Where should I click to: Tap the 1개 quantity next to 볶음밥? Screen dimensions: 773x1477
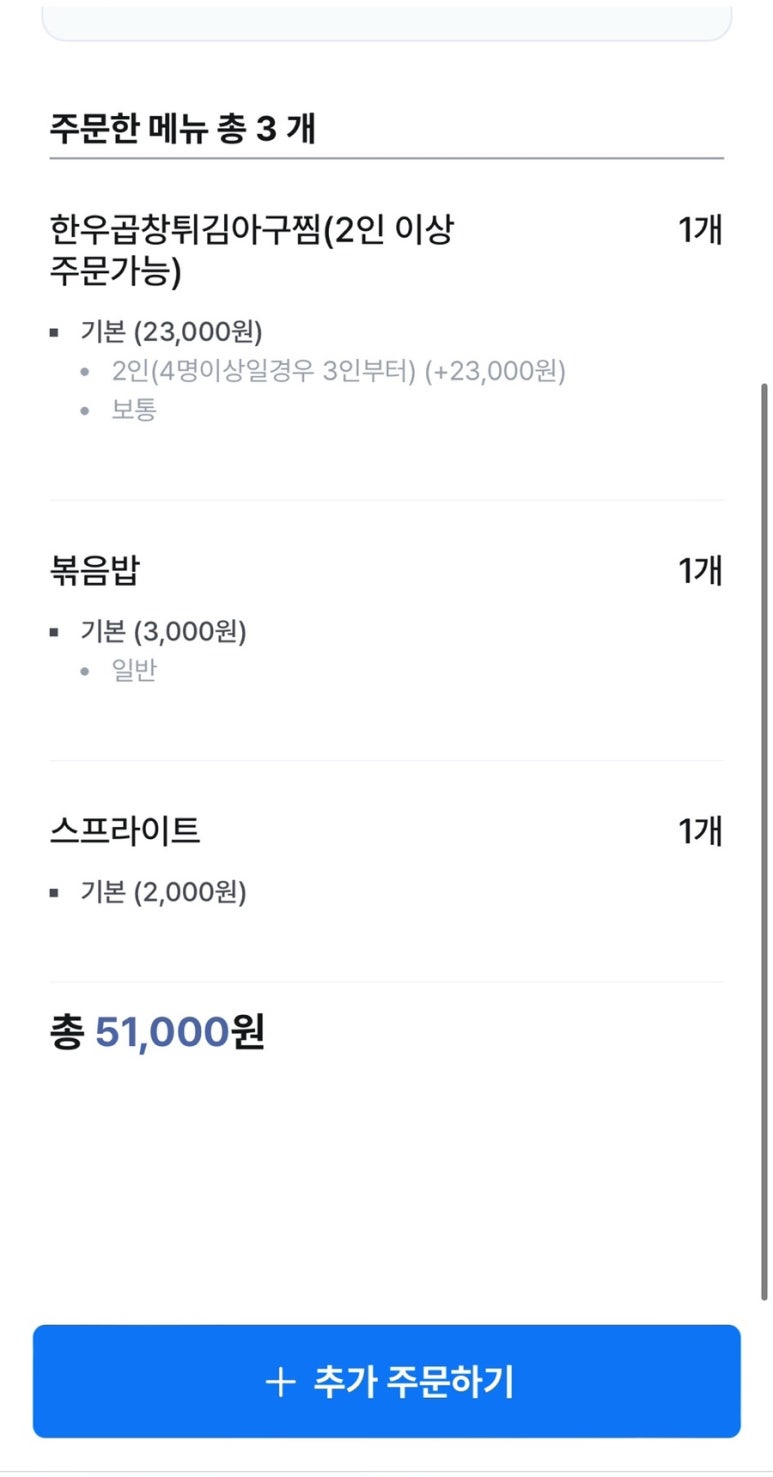[x=700, y=571]
